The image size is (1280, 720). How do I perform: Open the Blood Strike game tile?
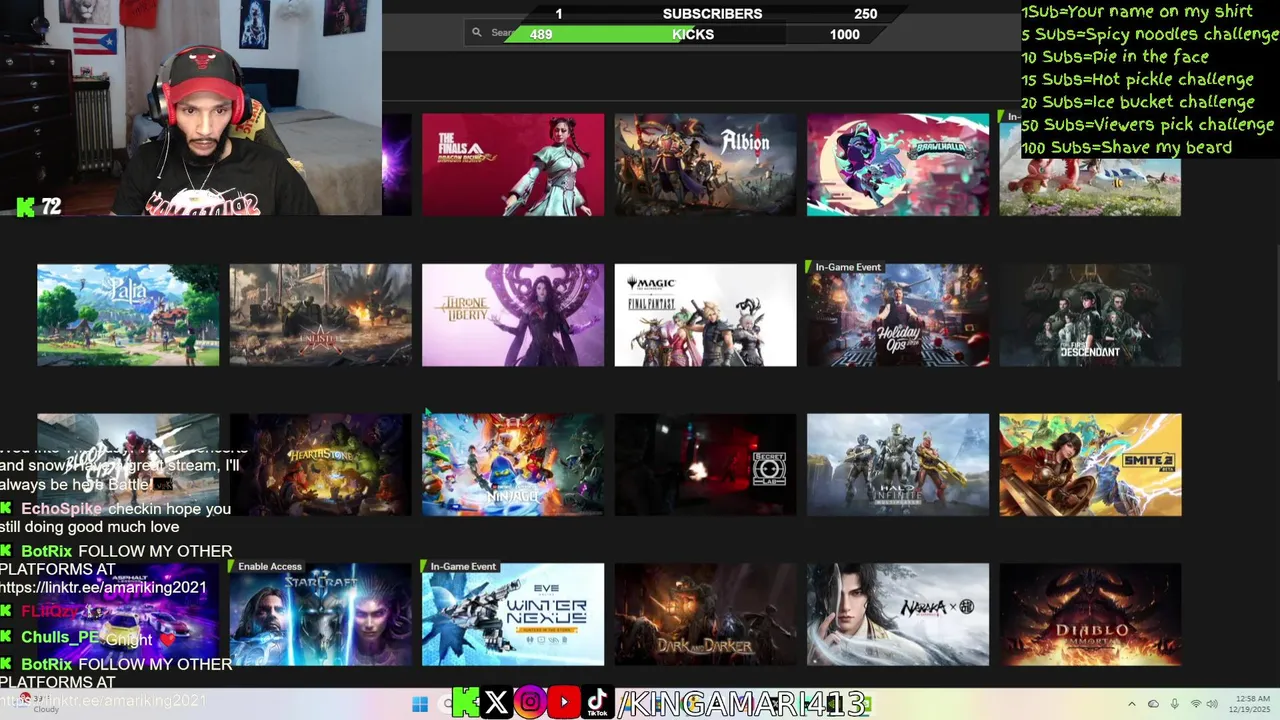128,465
